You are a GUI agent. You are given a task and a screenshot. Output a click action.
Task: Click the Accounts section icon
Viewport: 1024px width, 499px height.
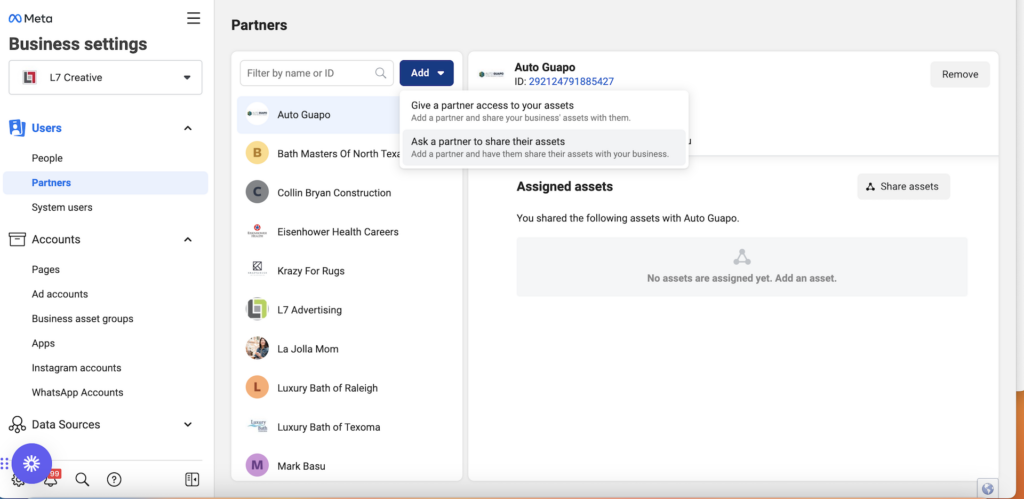(17, 239)
